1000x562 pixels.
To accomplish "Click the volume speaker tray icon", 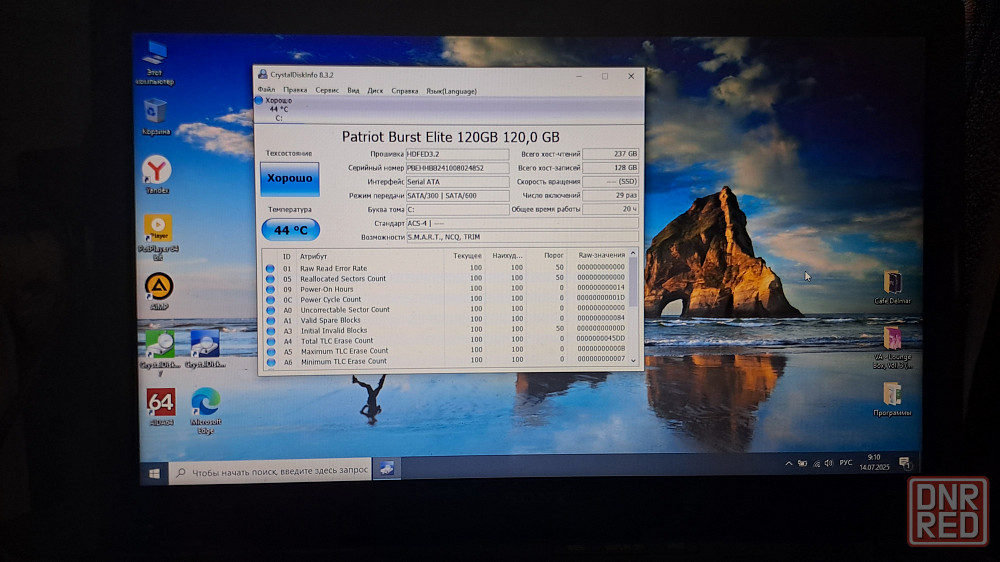I will pos(828,463).
